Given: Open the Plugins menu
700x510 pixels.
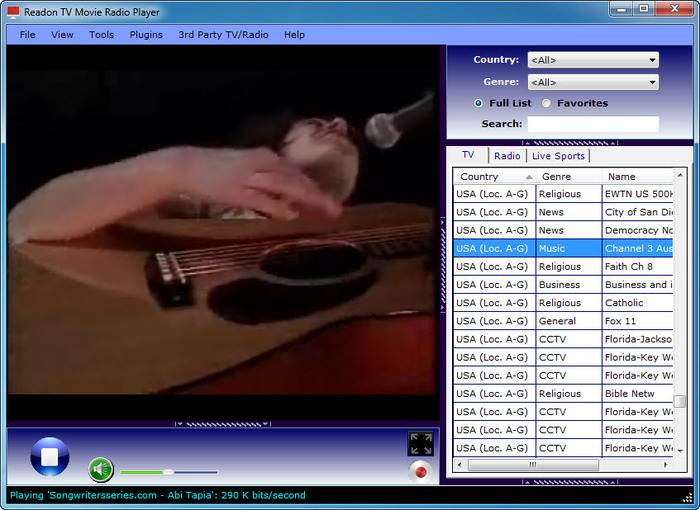Looking at the screenshot, I should pyautogui.click(x=146, y=34).
